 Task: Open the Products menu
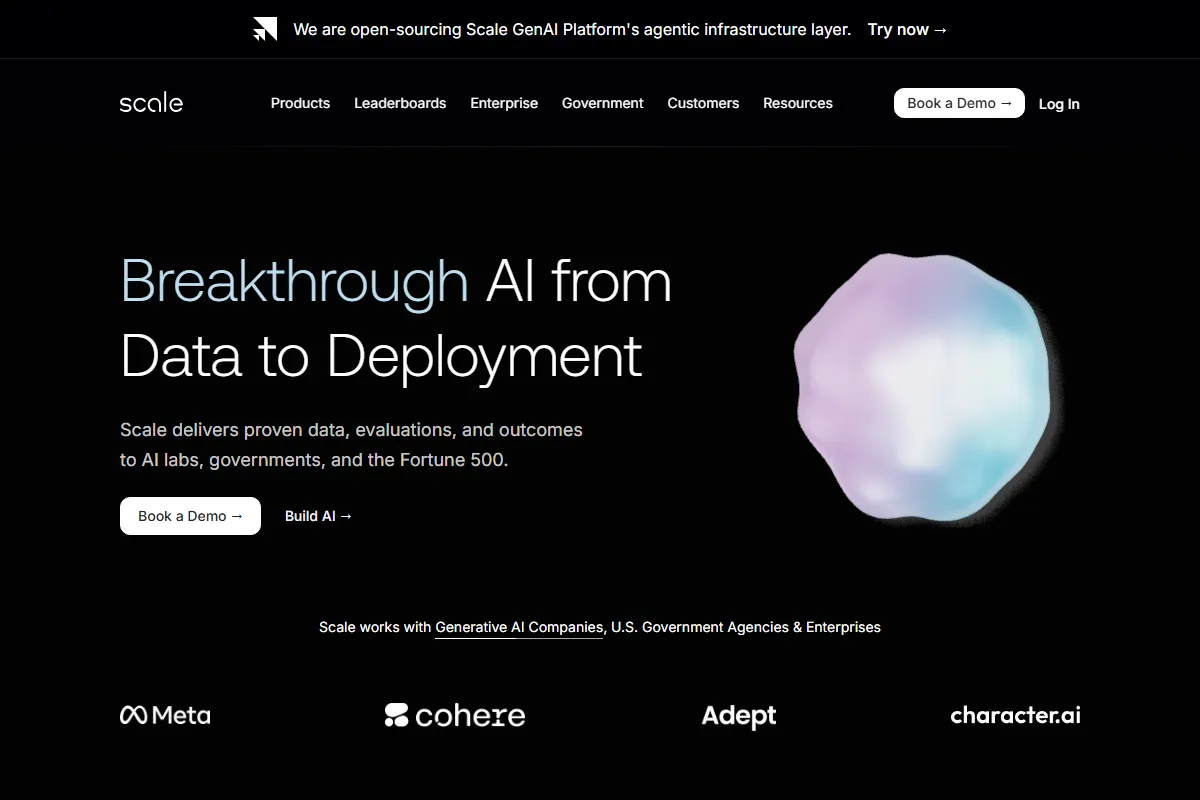click(x=300, y=103)
